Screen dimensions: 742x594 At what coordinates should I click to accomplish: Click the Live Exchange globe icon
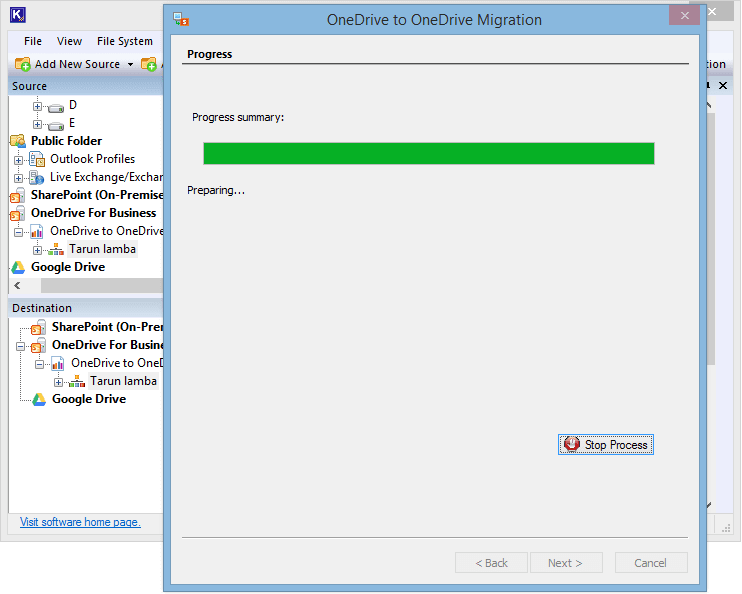click(37, 177)
